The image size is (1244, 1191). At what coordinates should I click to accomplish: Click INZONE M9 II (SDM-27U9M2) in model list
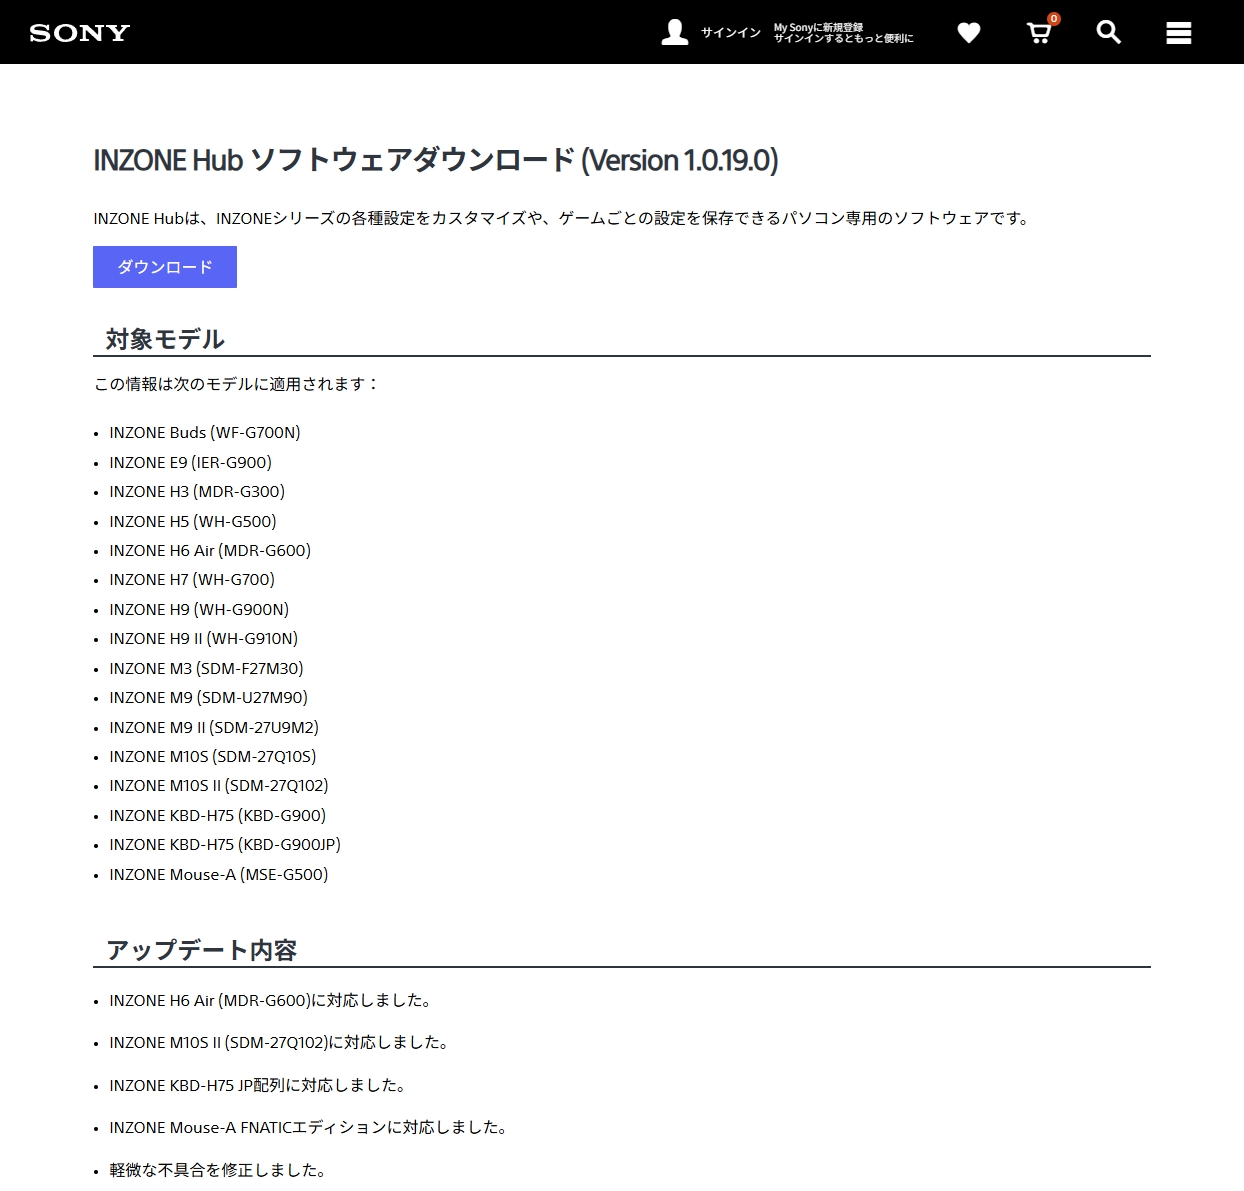tap(213, 728)
